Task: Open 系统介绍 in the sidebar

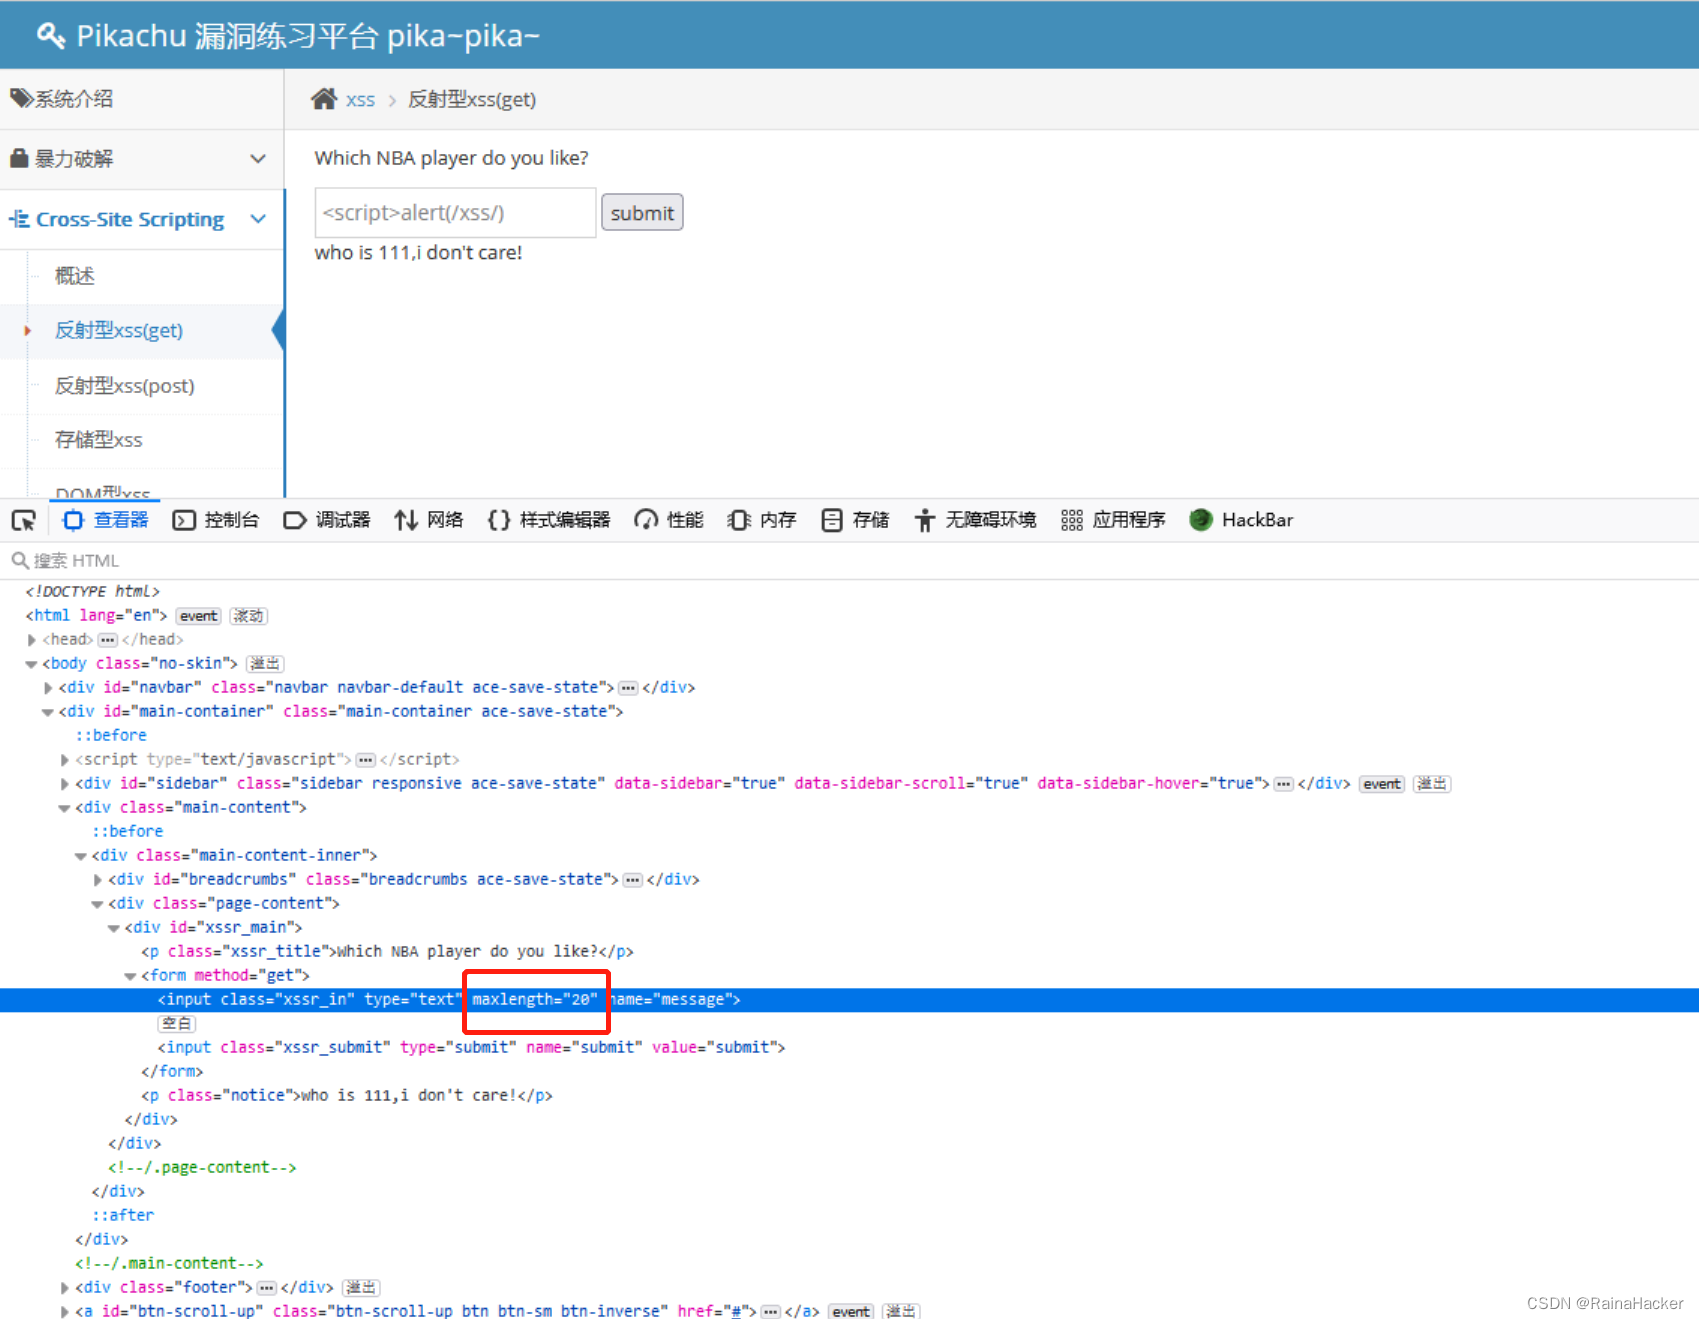Action: click(142, 99)
